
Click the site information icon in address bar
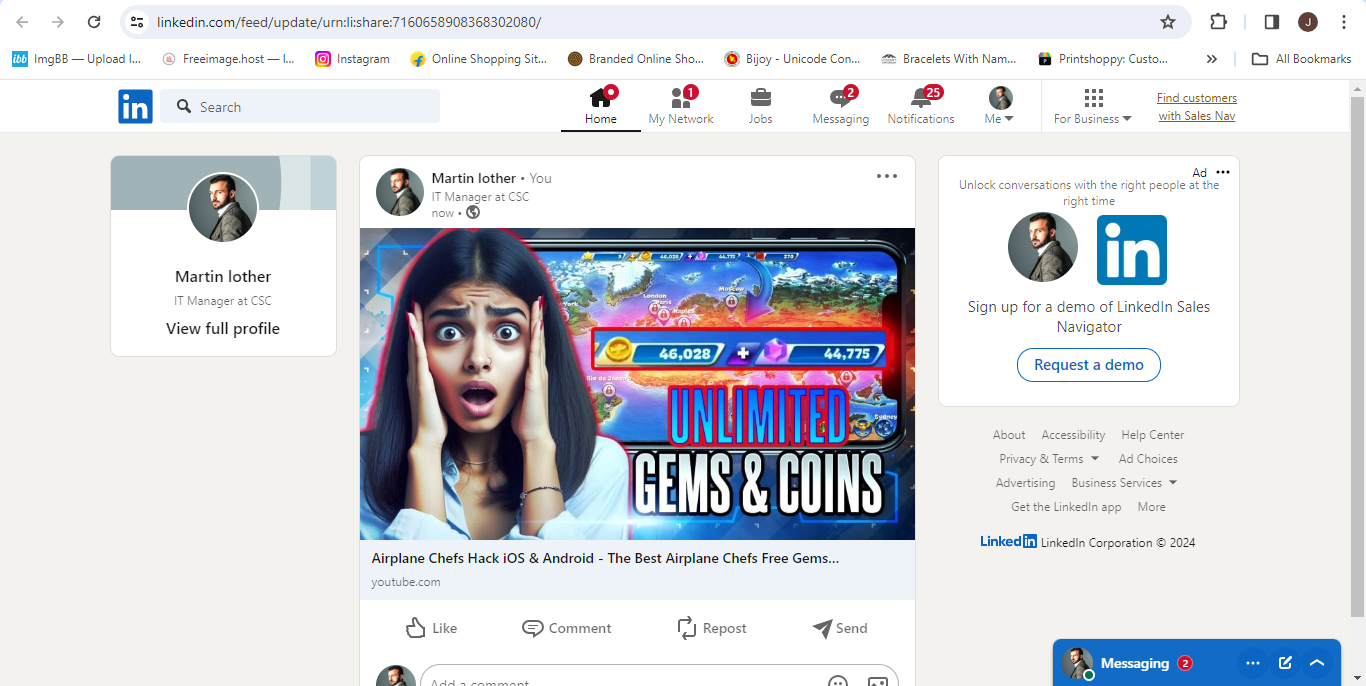(x=137, y=22)
